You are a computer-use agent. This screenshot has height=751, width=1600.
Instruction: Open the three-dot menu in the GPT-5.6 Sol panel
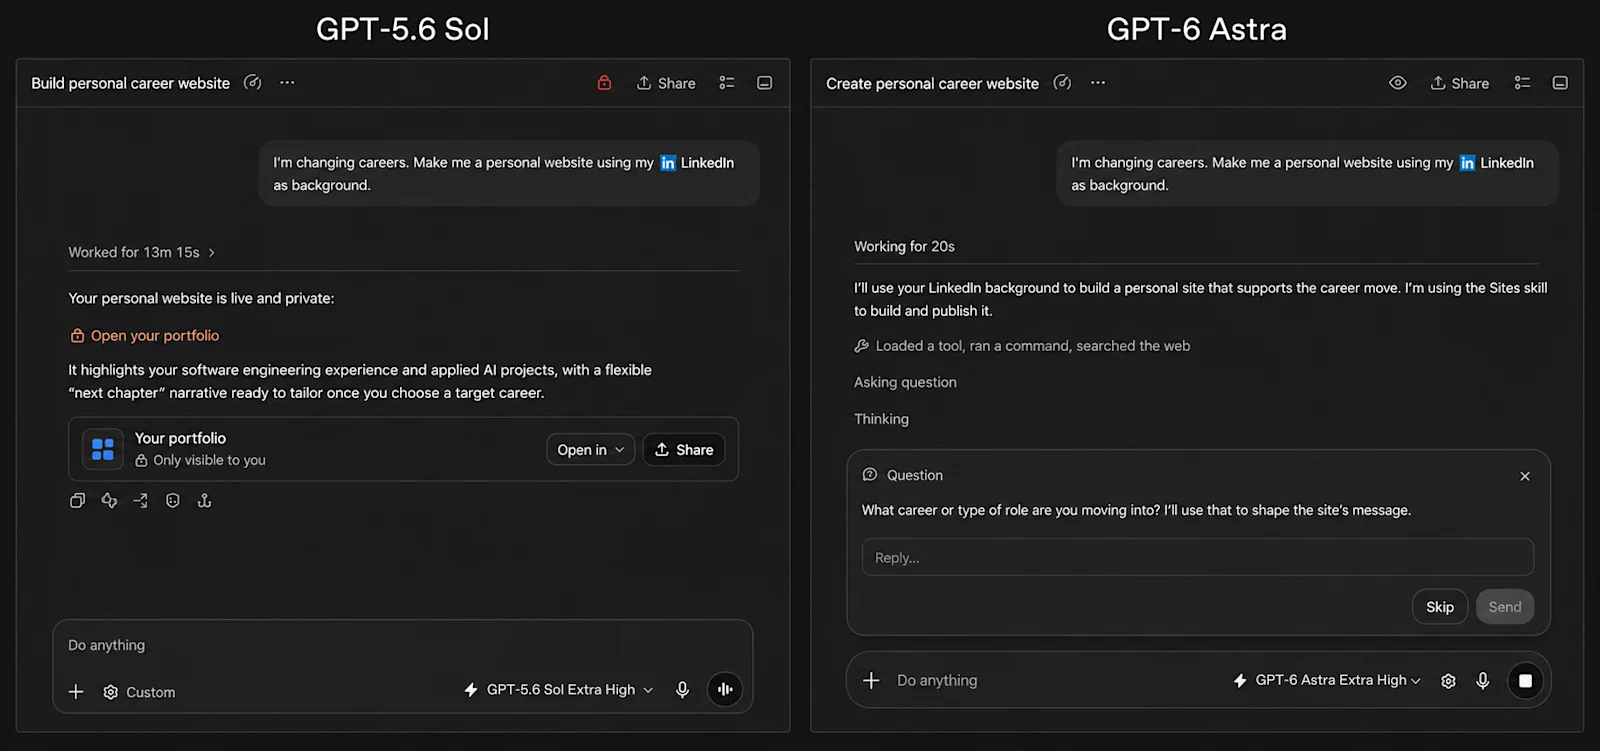tap(287, 83)
